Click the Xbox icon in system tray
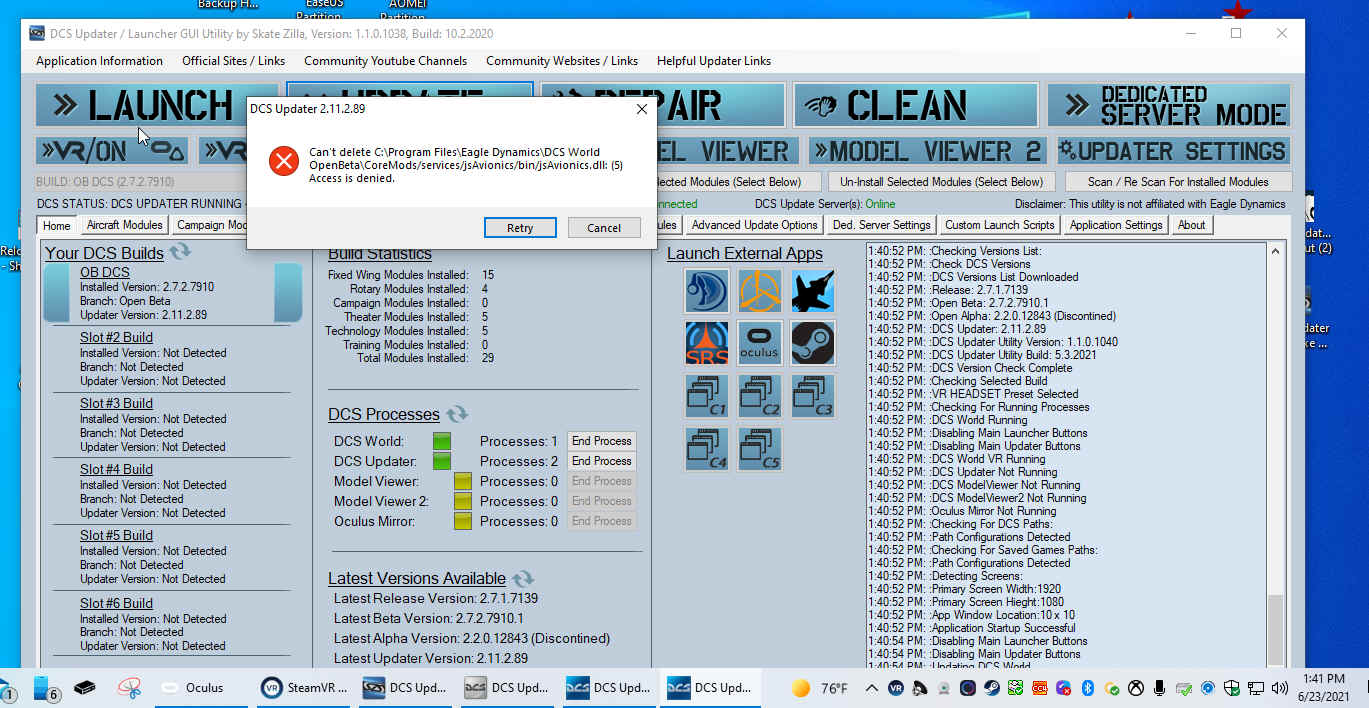This screenshot has height=708, width=1369. point(1136,688)
